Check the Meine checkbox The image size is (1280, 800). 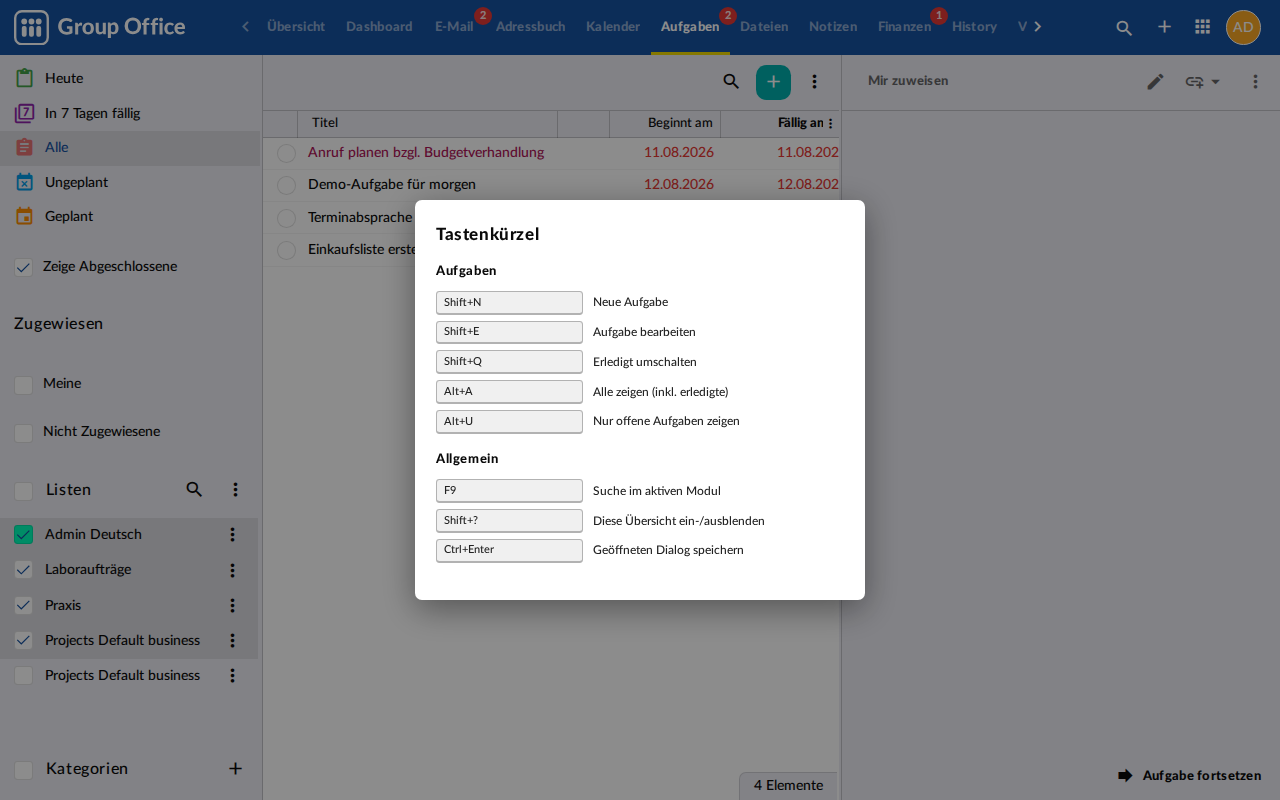pyautogui.click(x=24, y=384)
